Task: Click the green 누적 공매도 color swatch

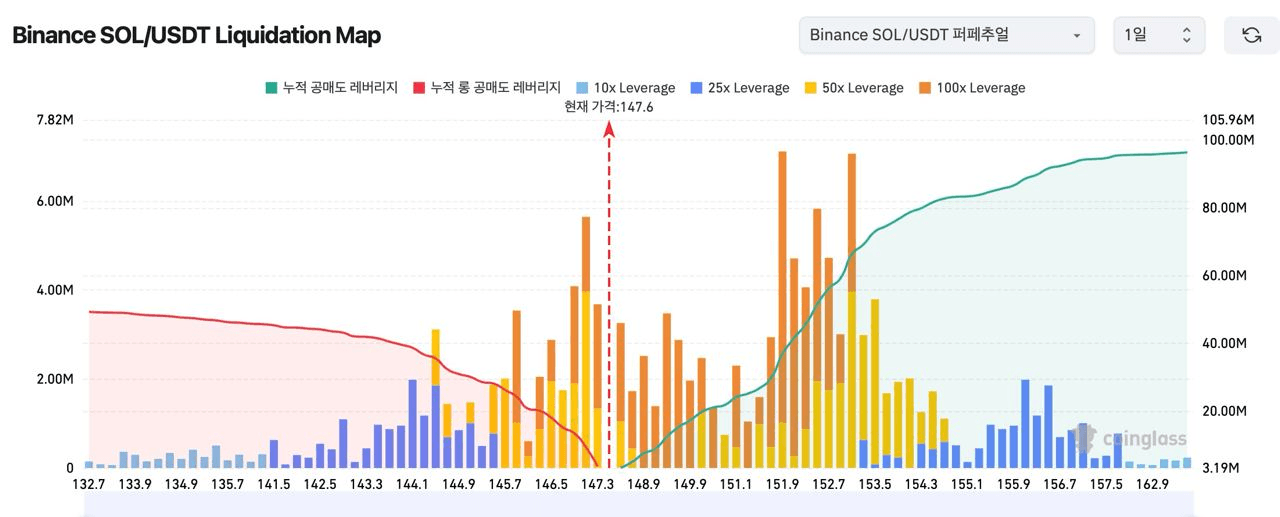Action: click(271, 88)
